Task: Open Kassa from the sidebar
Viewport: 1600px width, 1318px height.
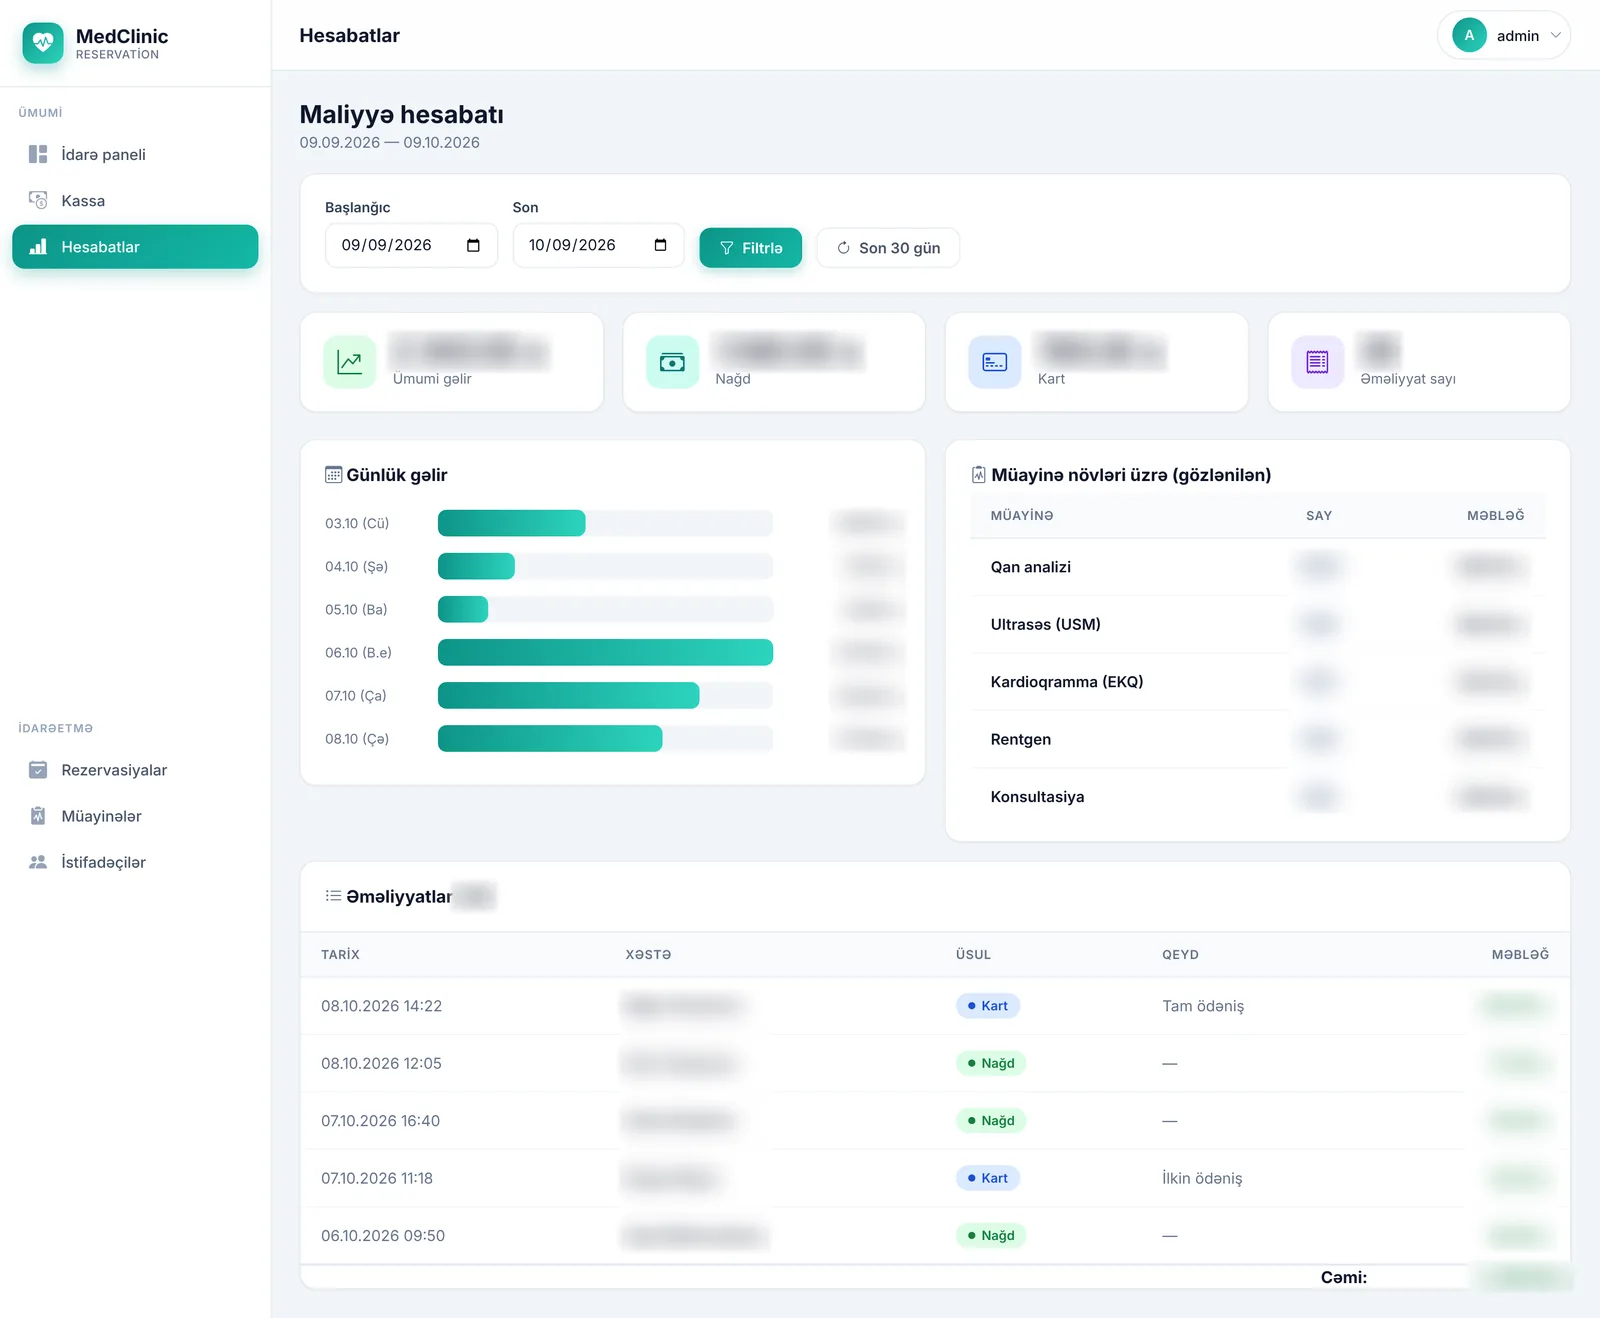Action: (135, 200)
